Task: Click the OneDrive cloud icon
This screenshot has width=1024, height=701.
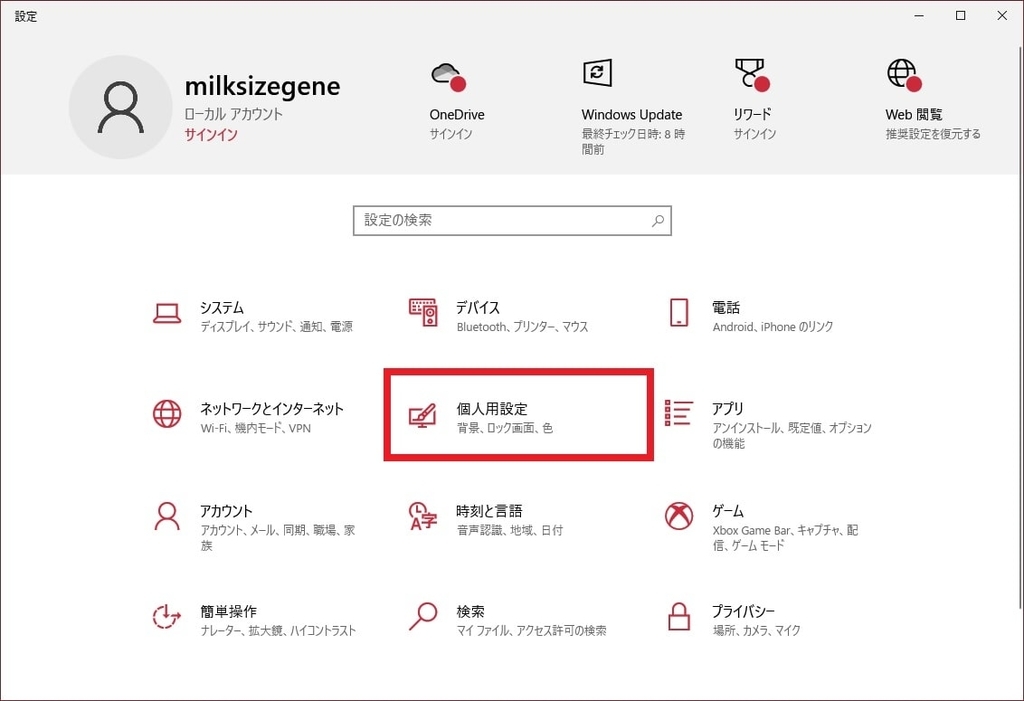Action: [449, 76]
